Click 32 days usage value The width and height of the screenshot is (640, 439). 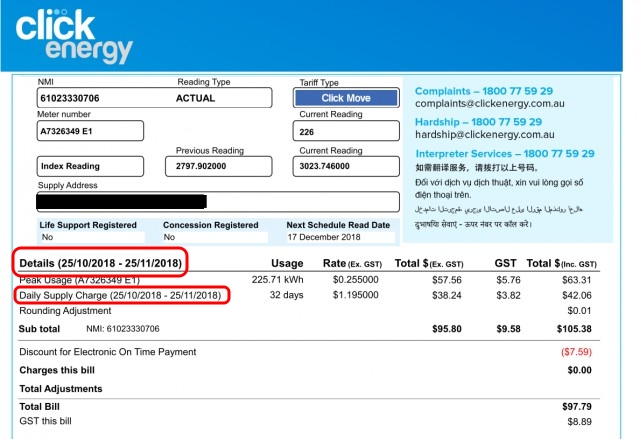coord(287,295)
